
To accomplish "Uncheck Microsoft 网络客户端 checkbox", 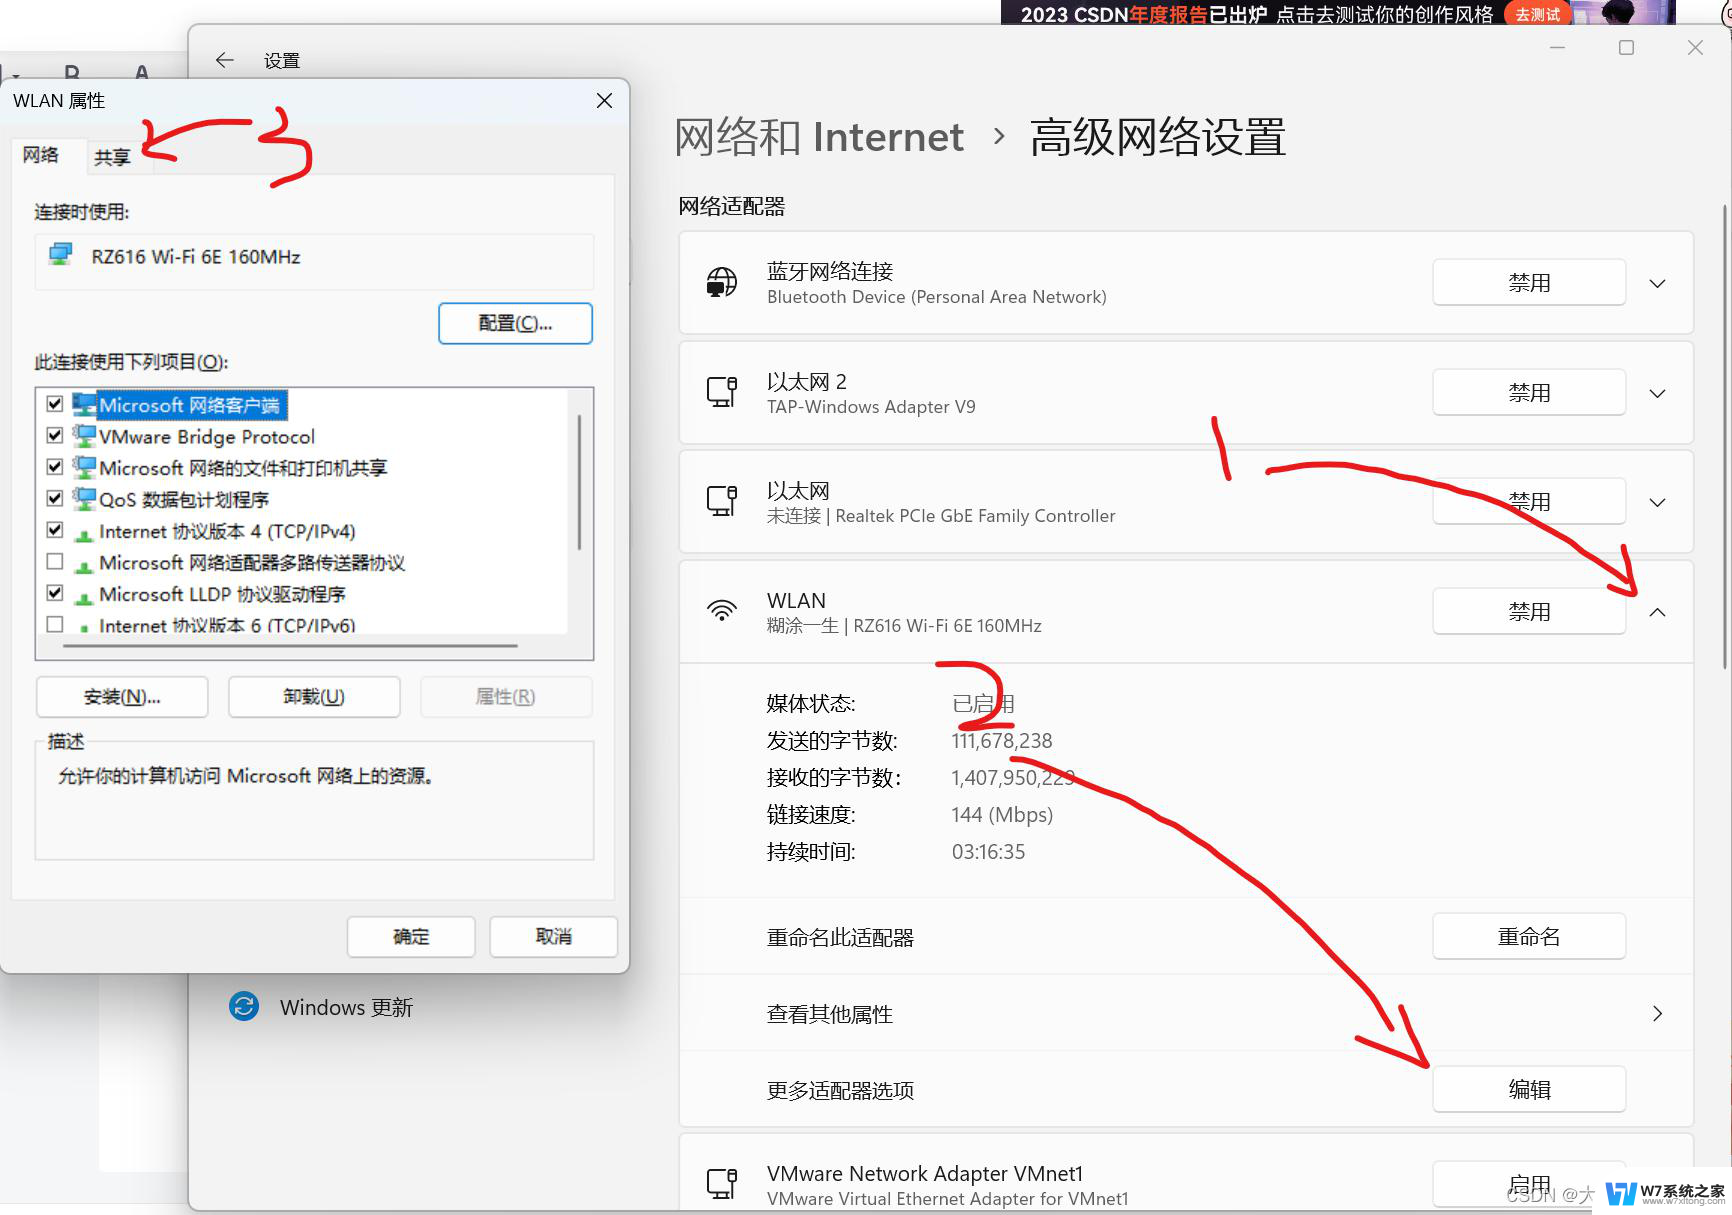I will [55, 404].
